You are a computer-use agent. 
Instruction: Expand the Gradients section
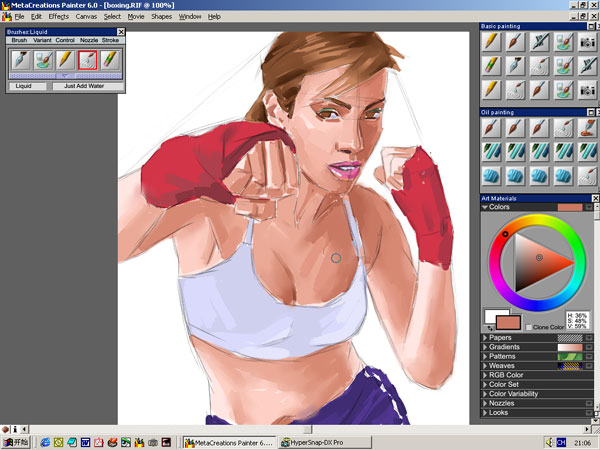(x=486, y=347)
